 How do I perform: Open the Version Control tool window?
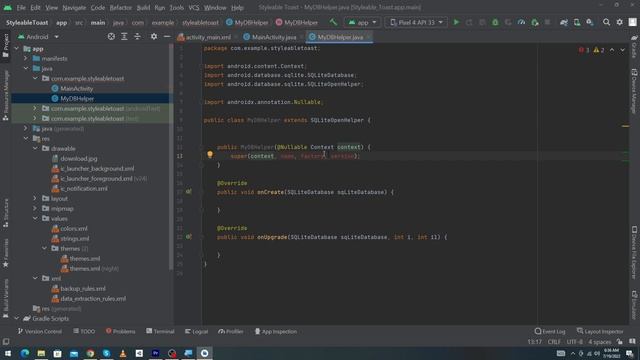pos(40,331)
